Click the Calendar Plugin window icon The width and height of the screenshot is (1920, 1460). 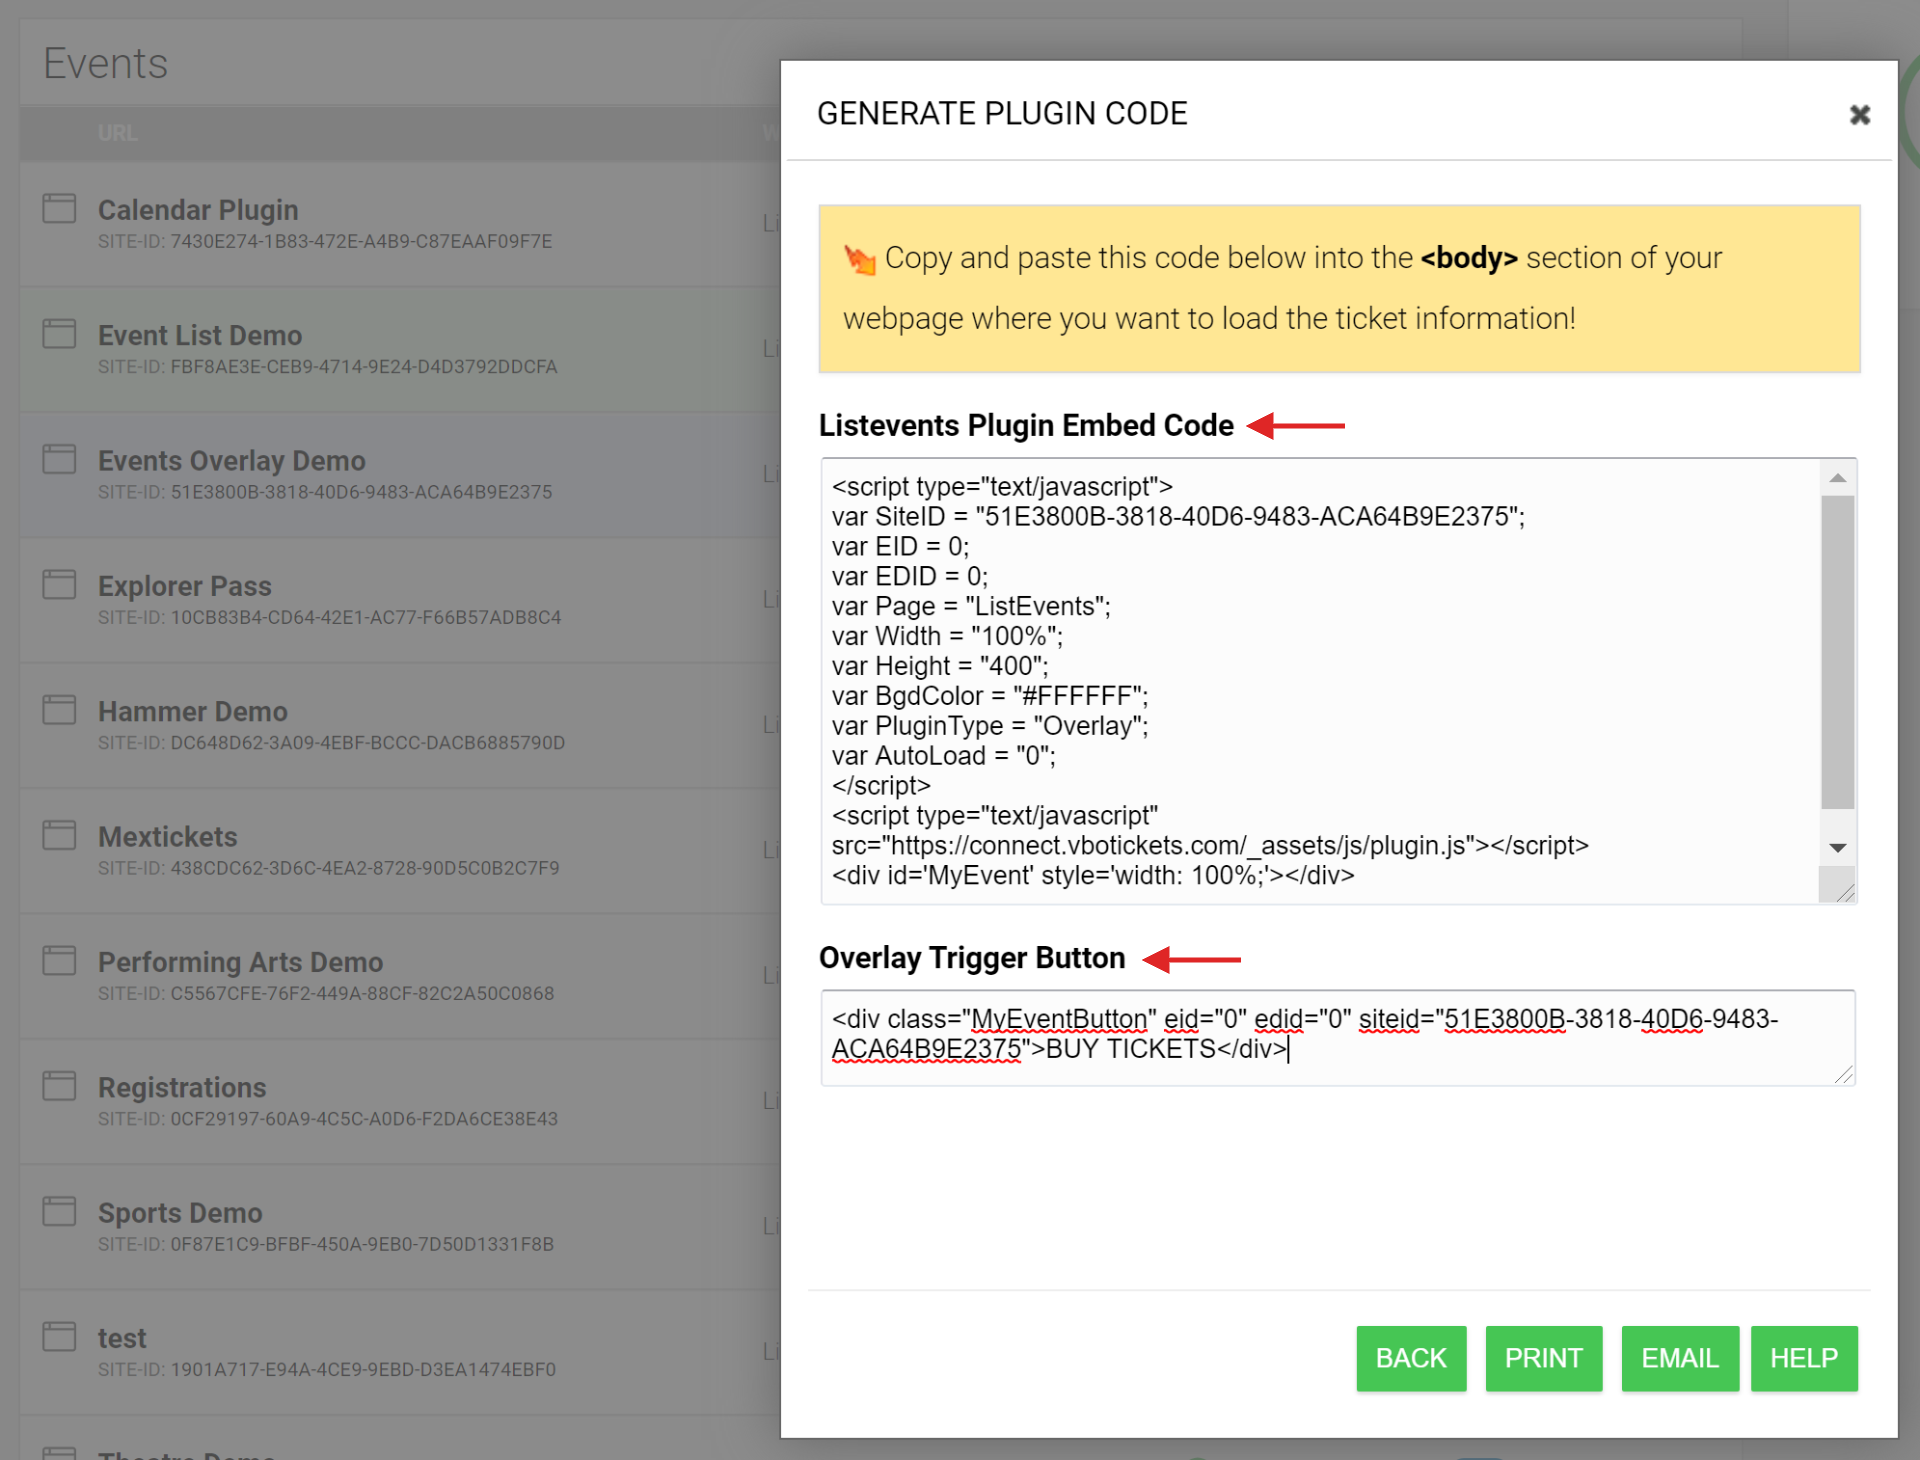point(59,209)
